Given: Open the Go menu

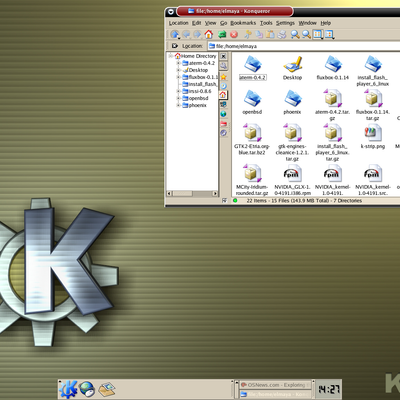Looking at the screenshot, I should [223, 23].
